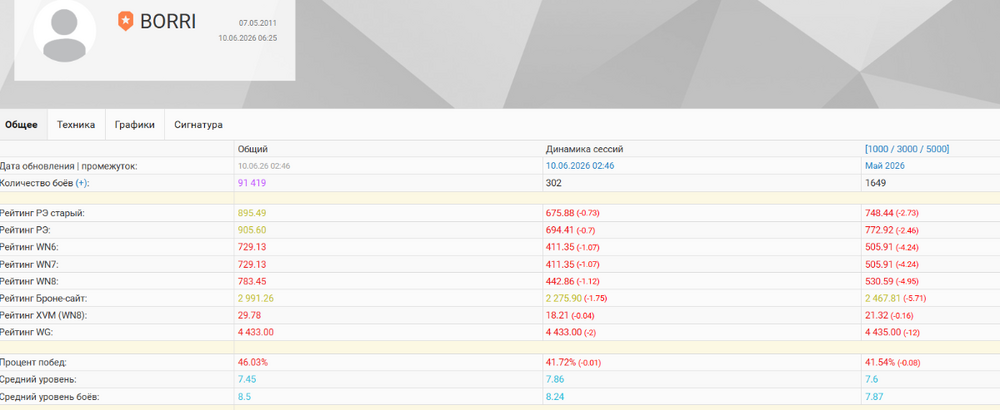Click the XVM overall value 29.78
1000x410 pixels.
tap(248, 315)
